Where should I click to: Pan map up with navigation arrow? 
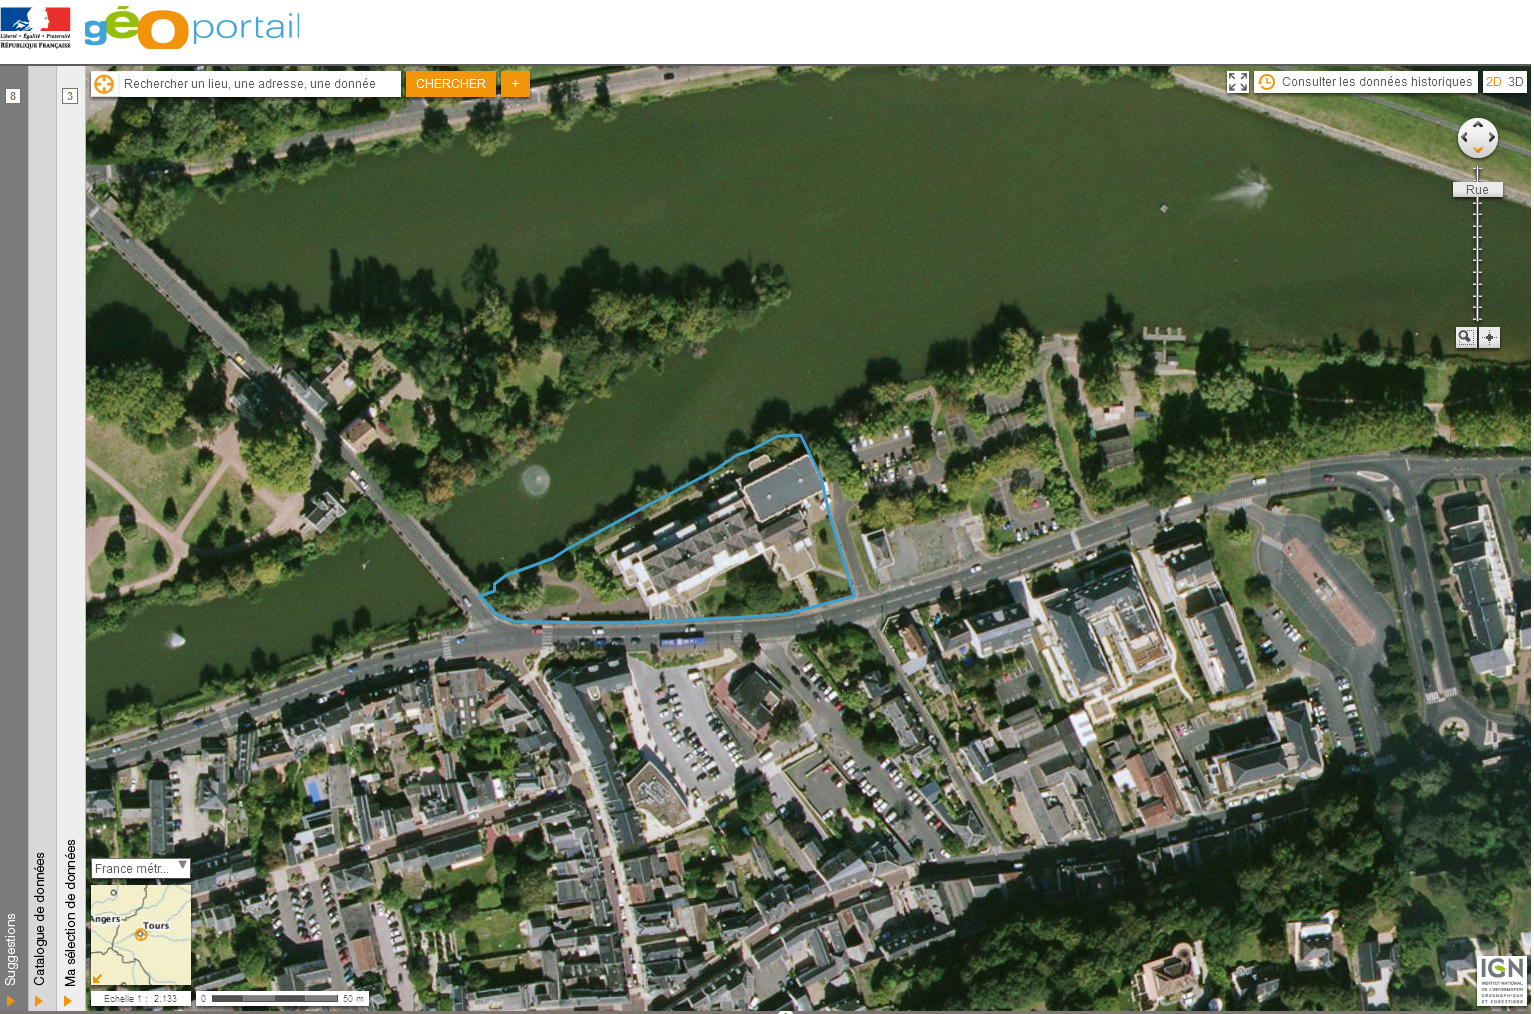pos(1478,125)
